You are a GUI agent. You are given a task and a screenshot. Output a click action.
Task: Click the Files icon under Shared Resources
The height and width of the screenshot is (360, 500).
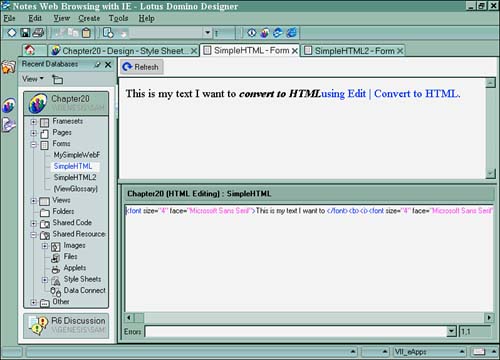tap(56, 258)
